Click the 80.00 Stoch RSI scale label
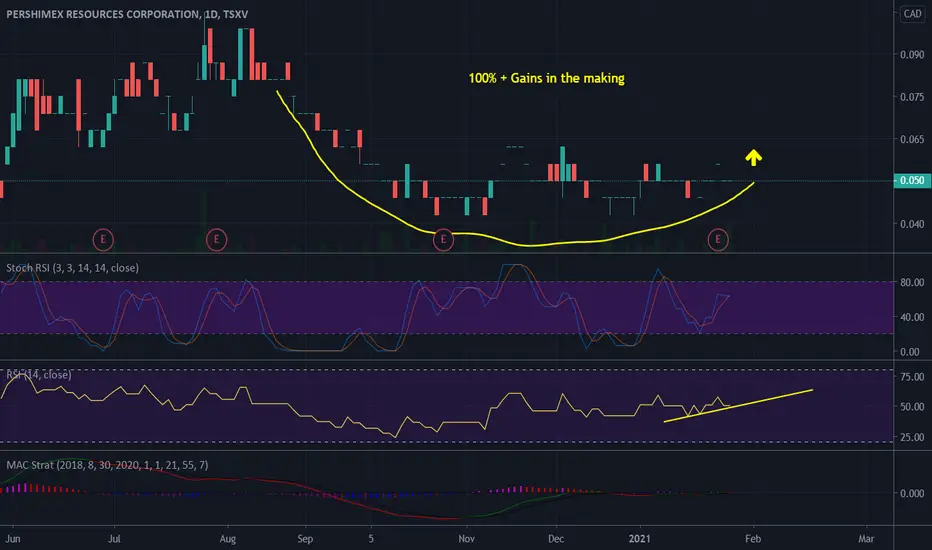 click(912, 282)
